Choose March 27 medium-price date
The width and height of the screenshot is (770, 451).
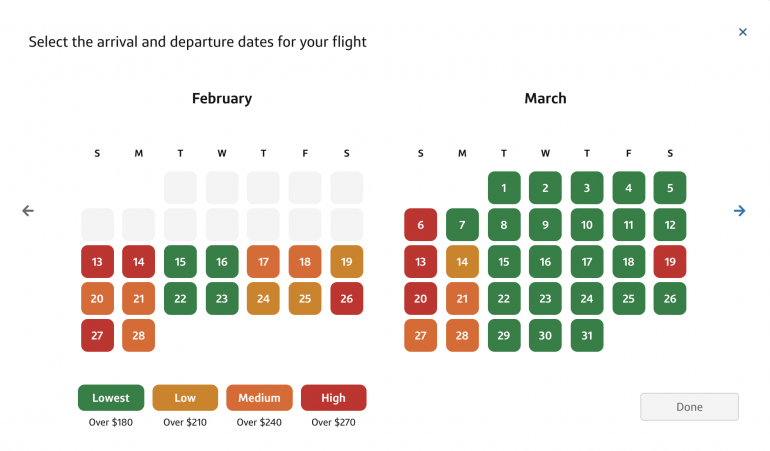[421, 336]
